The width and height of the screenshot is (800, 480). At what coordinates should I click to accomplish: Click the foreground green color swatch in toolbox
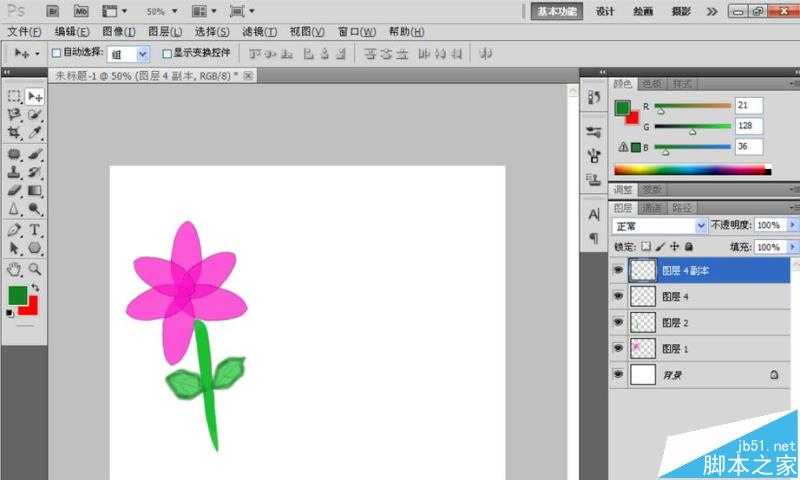[17, 295]
